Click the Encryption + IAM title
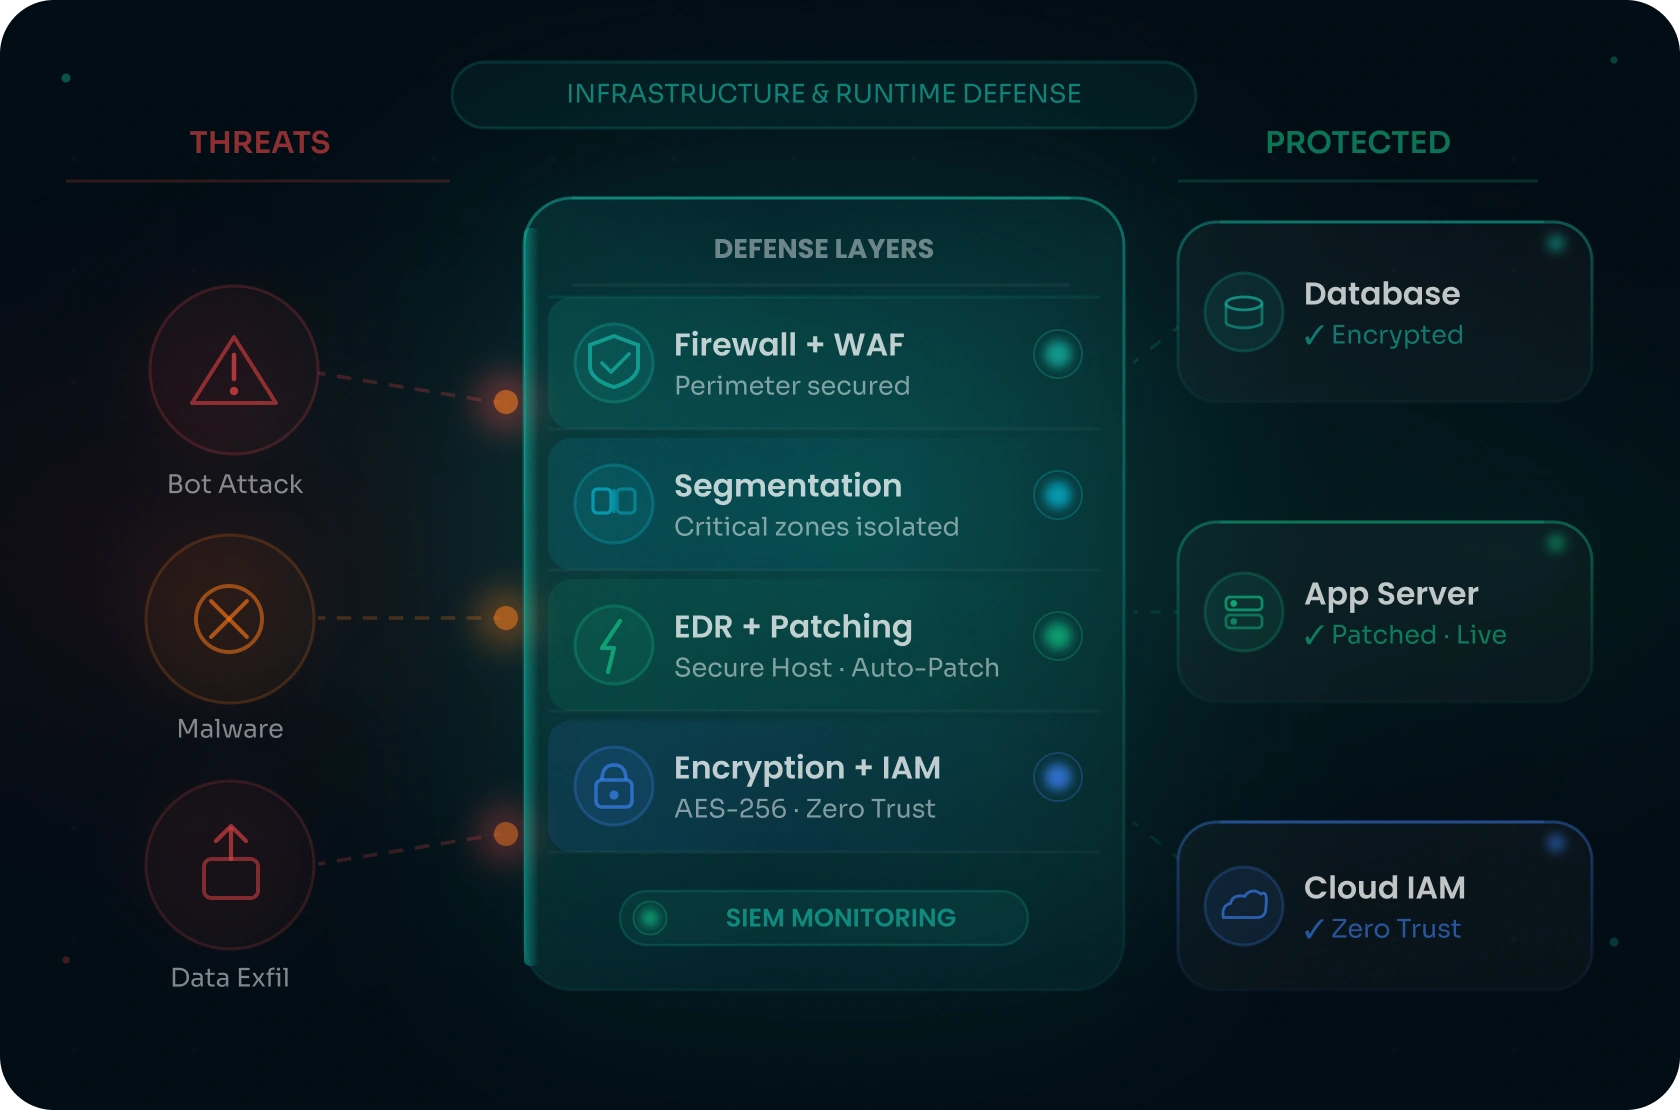This screenshot has width=1680, height=1110. pos(807,769)
